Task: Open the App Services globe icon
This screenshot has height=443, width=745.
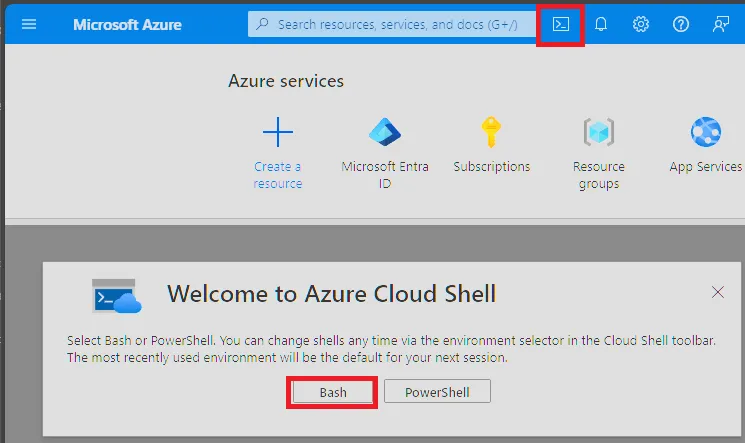Action: (705, 131)
